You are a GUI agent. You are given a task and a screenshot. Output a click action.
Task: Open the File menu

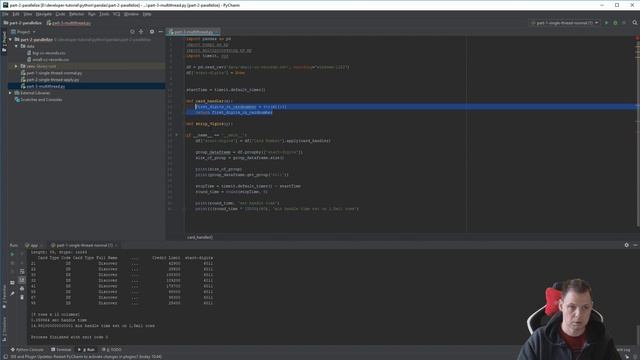click(5, 14)
